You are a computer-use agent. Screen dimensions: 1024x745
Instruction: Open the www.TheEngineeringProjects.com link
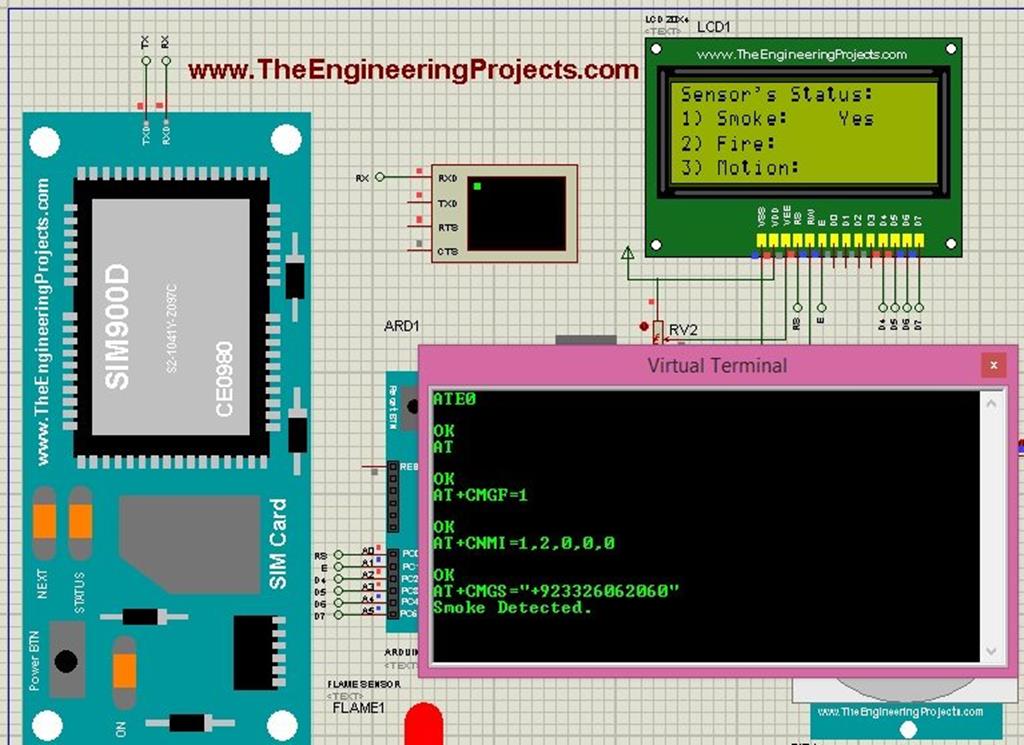point(410,70)
